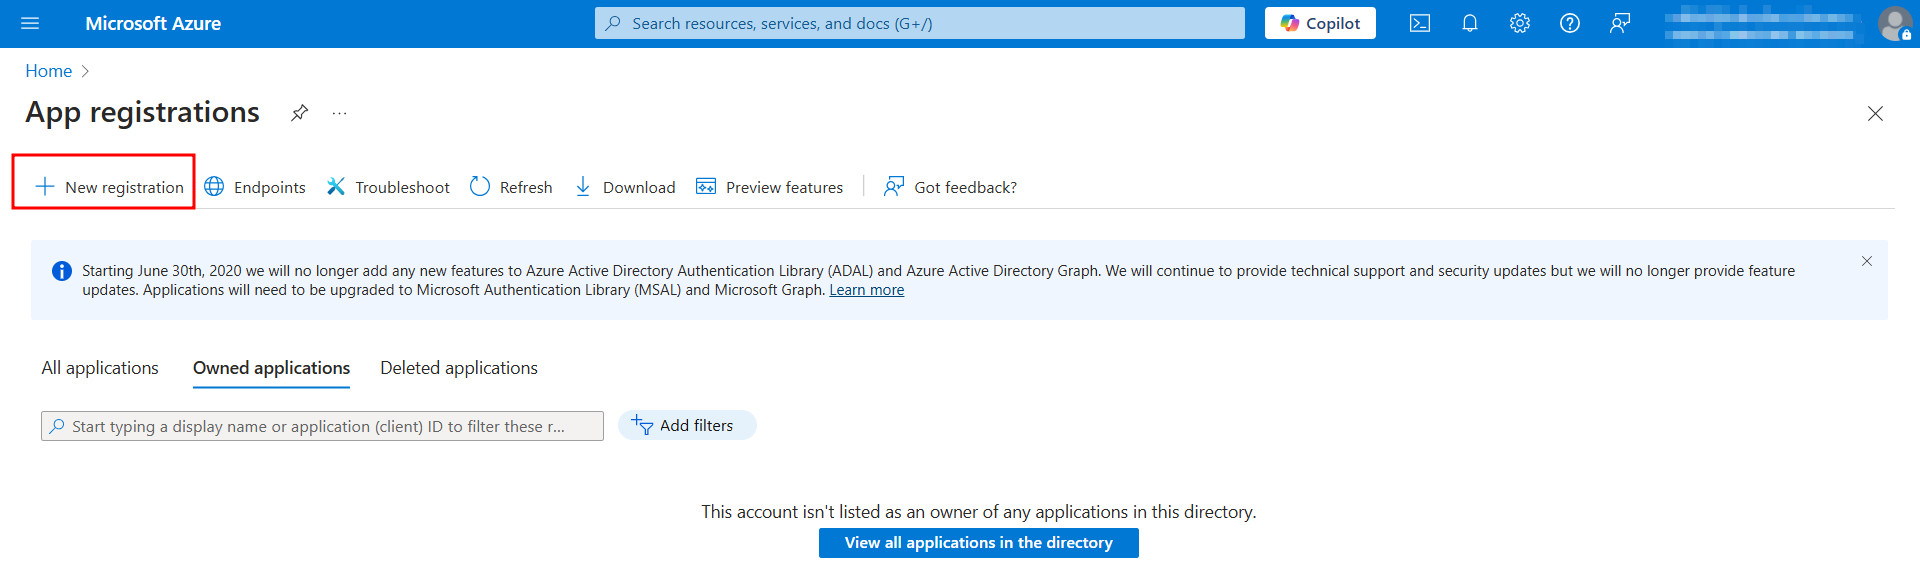The height and width of the screenshot is (580, 1920).
Task: Open the feedback icon in header
Action: (1620, 23)
